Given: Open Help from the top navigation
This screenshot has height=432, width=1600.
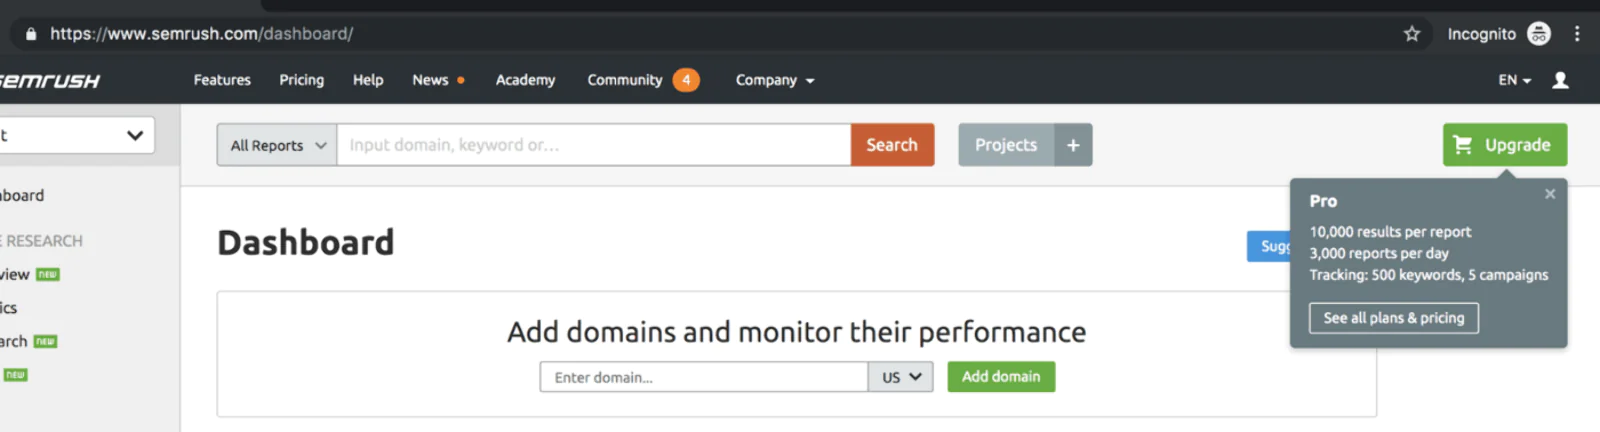Looking at the screenshot, I should pos(368,80).
